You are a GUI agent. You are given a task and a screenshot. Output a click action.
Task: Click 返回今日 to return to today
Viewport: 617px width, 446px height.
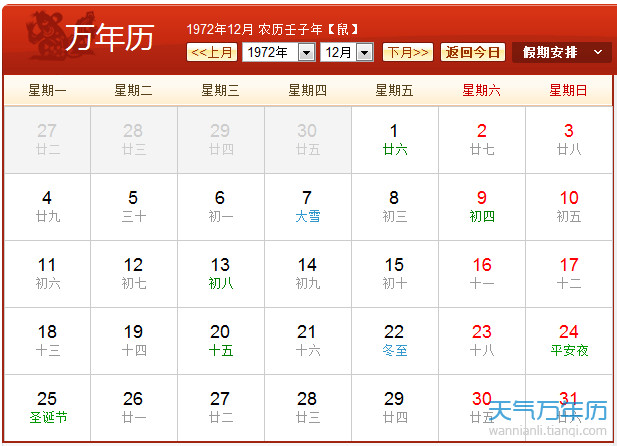(x=473, y=52)
